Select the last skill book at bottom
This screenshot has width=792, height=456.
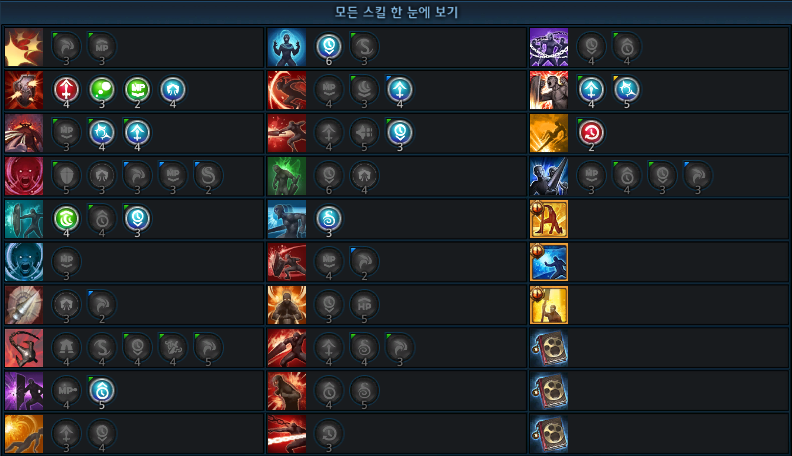point(549,434)
